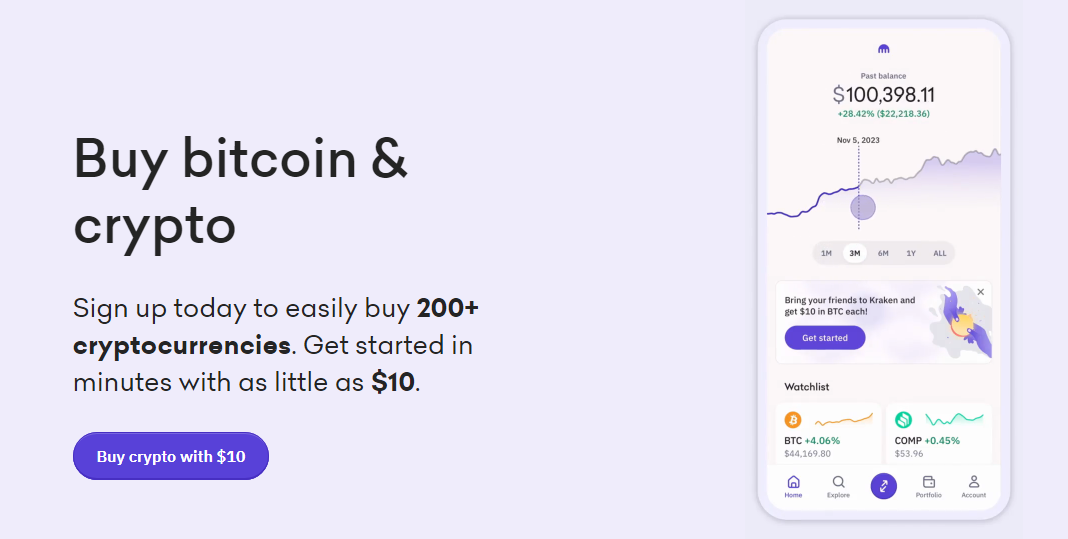Click the green COMP coin icon
Image resolution: width=1068 pixels, height=539 pixels.
click(x=904, y=420)
